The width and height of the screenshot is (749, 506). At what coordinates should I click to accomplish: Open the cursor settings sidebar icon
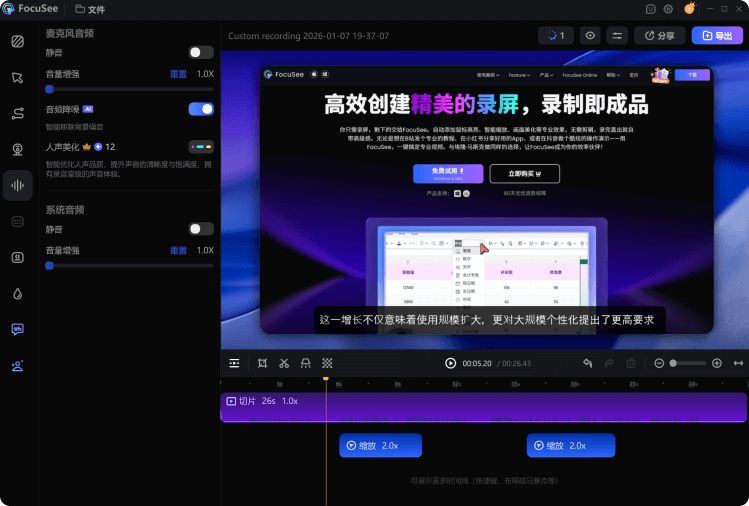tap(18, 77)
